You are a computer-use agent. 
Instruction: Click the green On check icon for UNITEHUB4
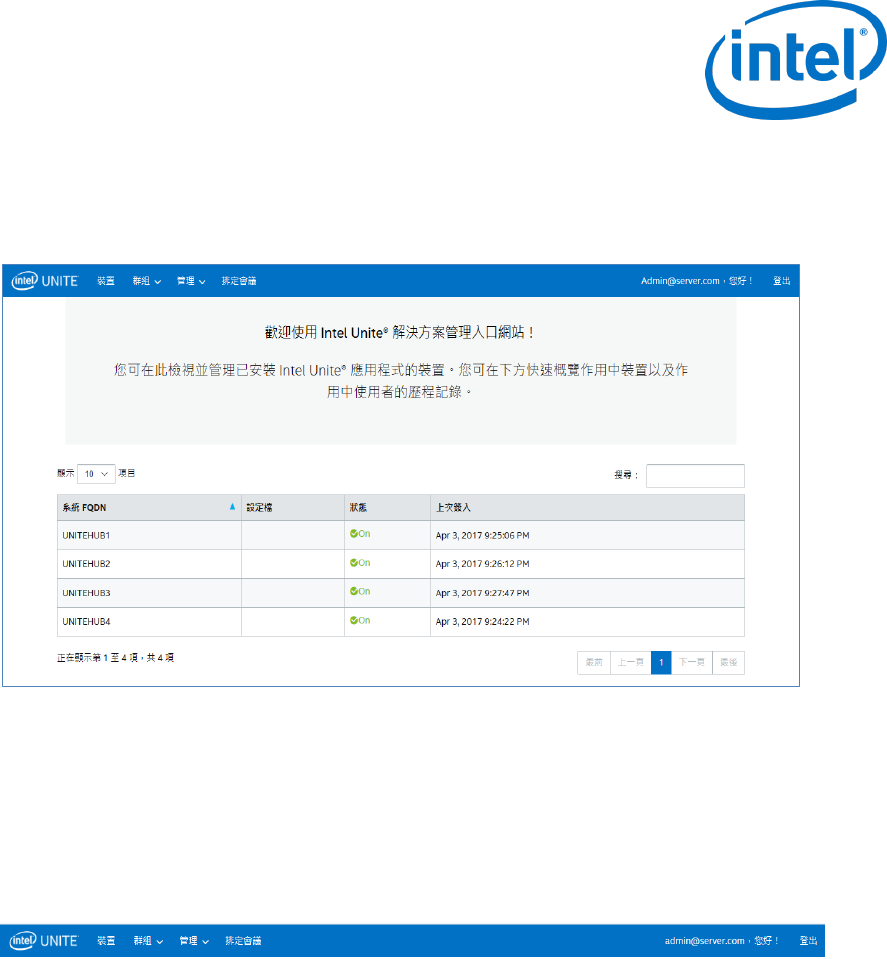[x=354, y=620]
